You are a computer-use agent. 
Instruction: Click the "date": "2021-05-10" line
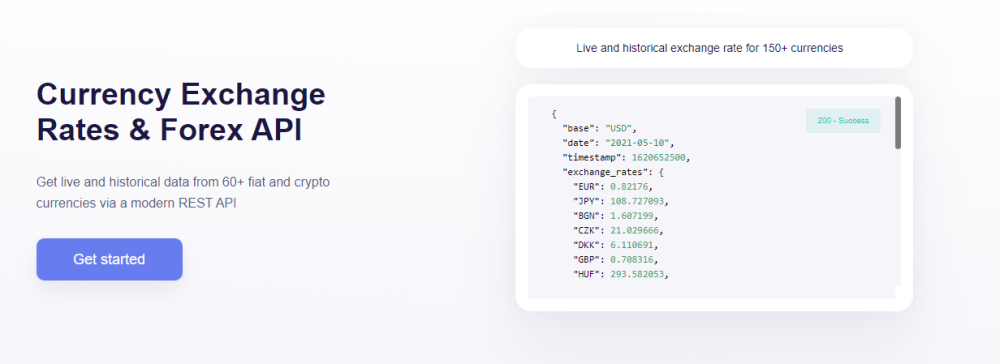[x=618, y=143]
